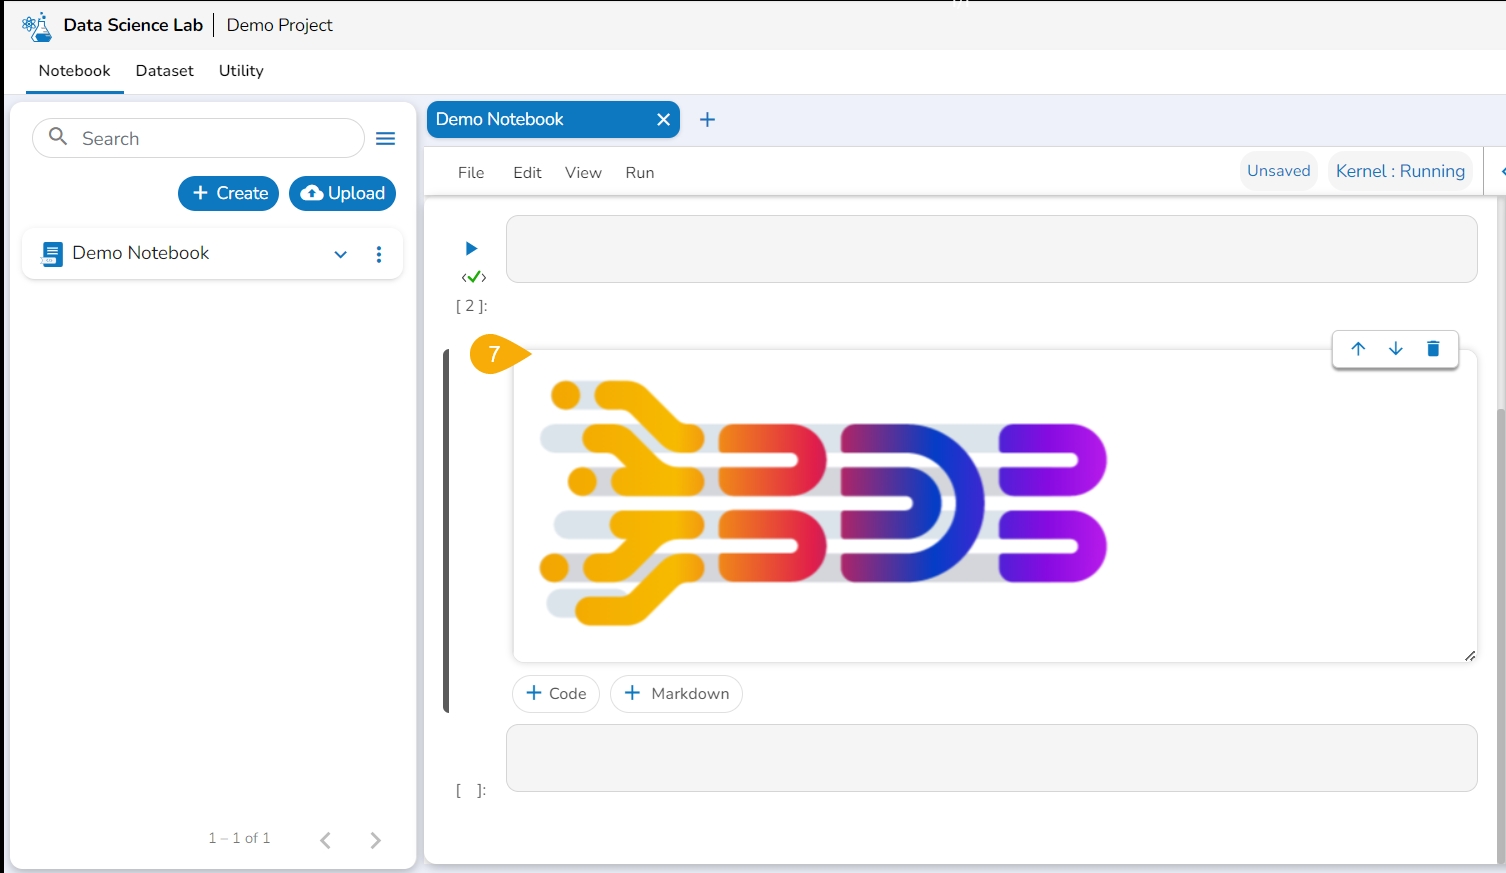Viewport: 1506px width, 873px height.
Task: Click the Demo Notebook file icon
Action: click(51, 254)
